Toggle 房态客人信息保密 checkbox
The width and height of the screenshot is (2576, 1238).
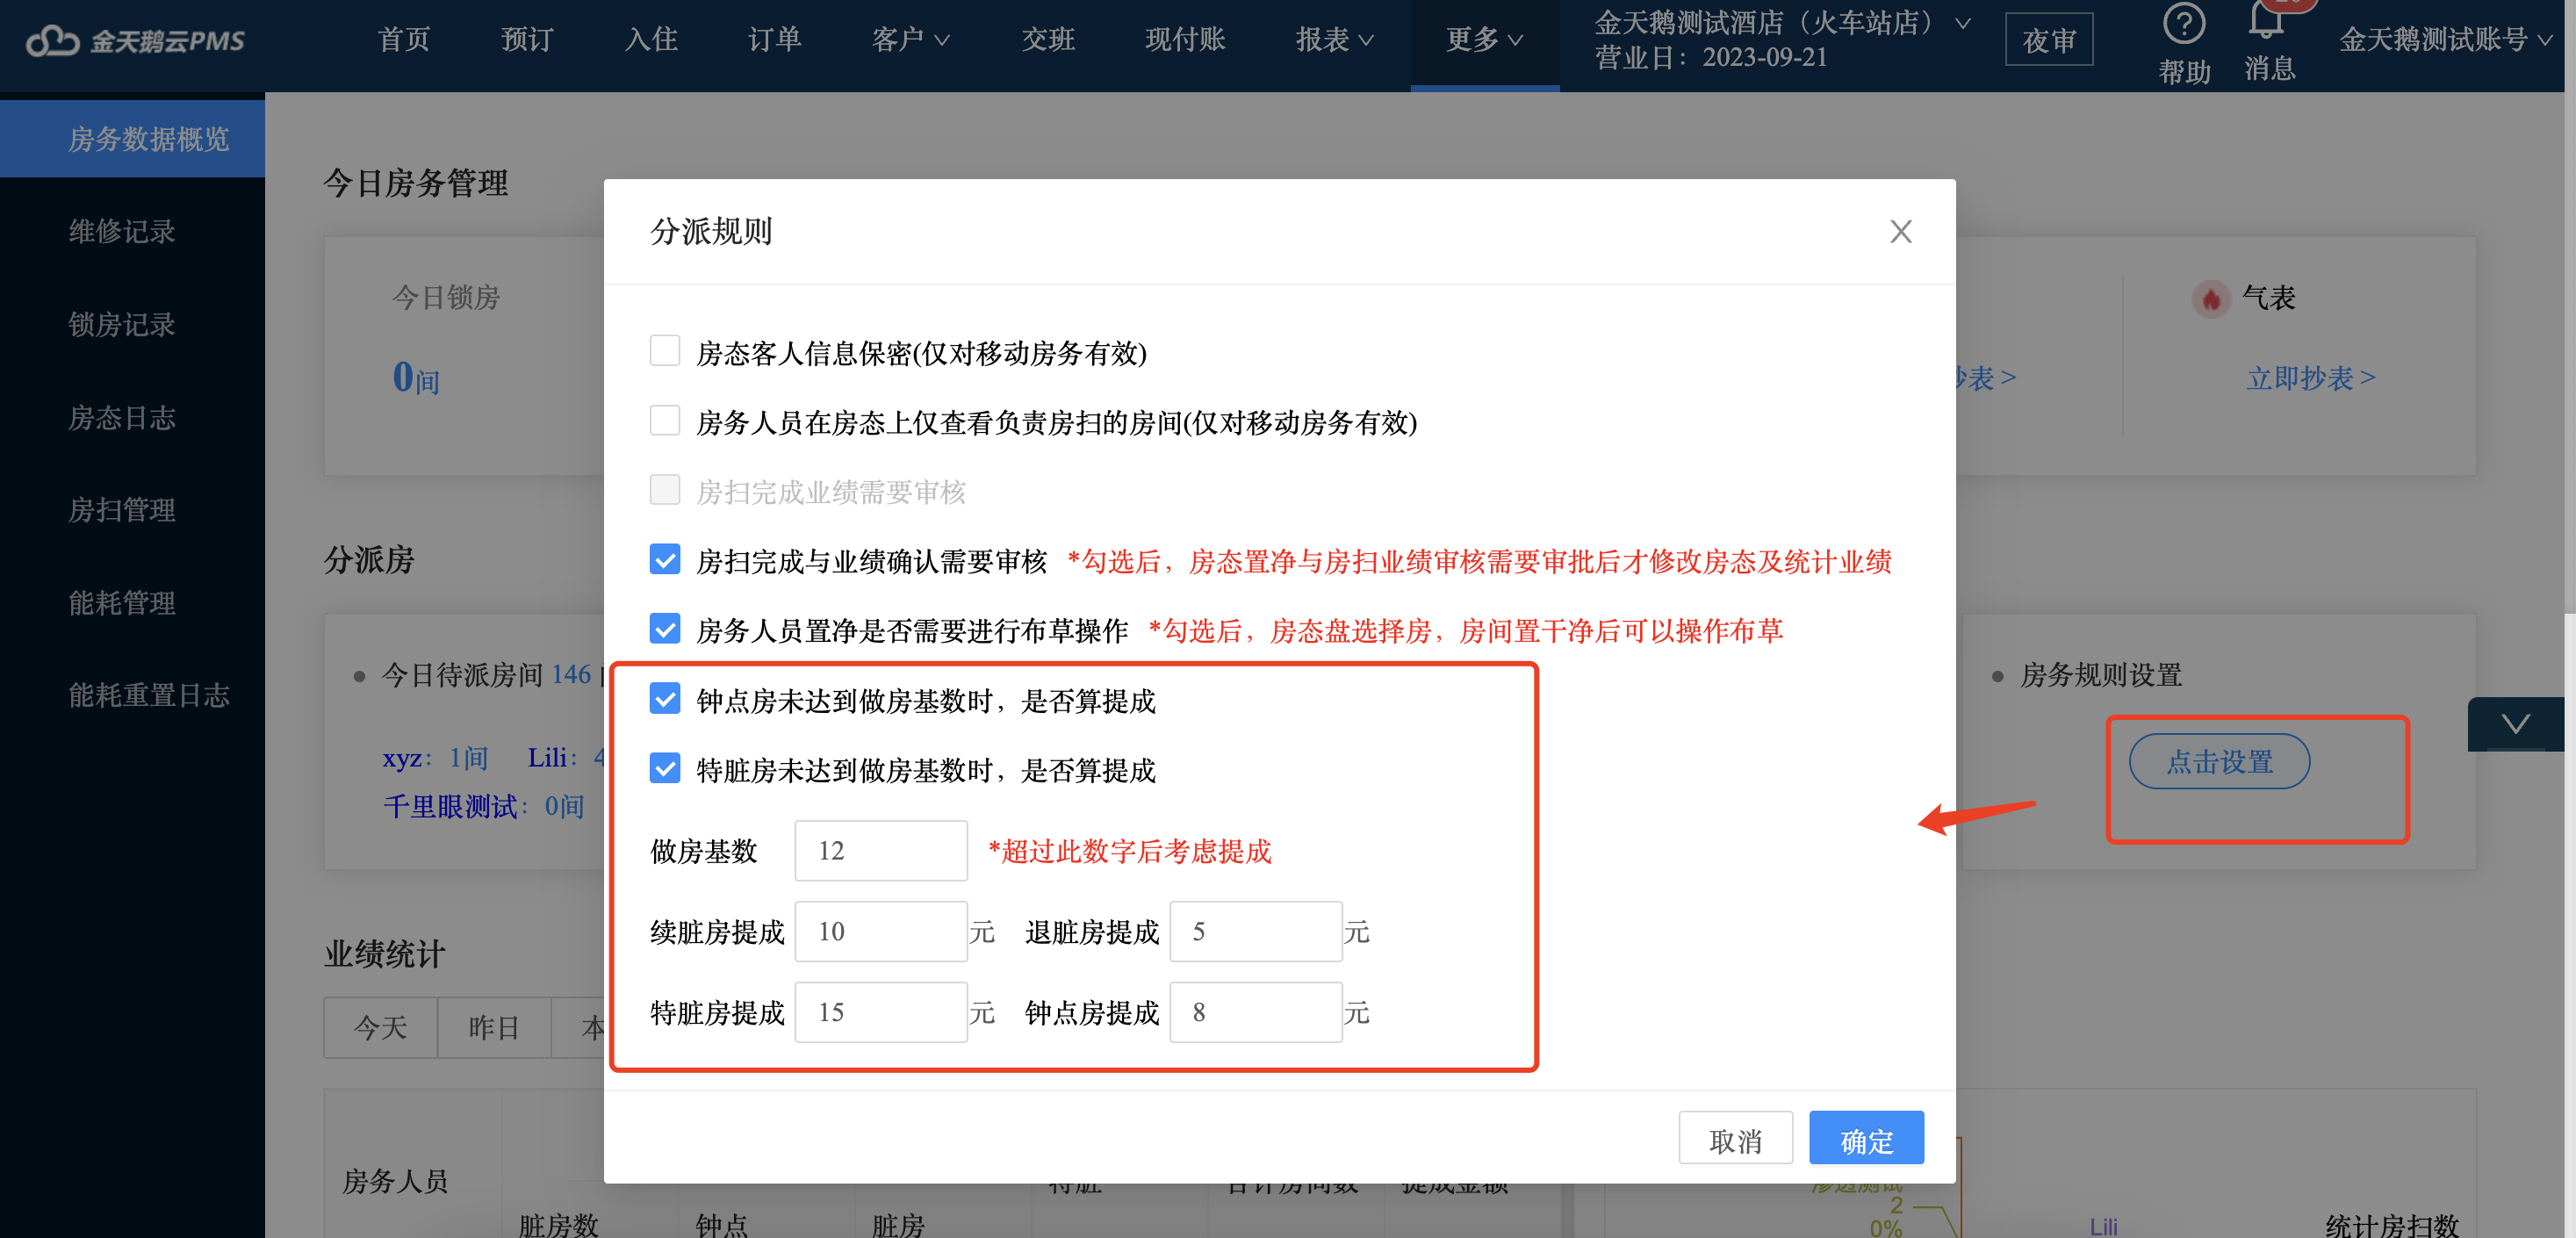coord(665,351)
